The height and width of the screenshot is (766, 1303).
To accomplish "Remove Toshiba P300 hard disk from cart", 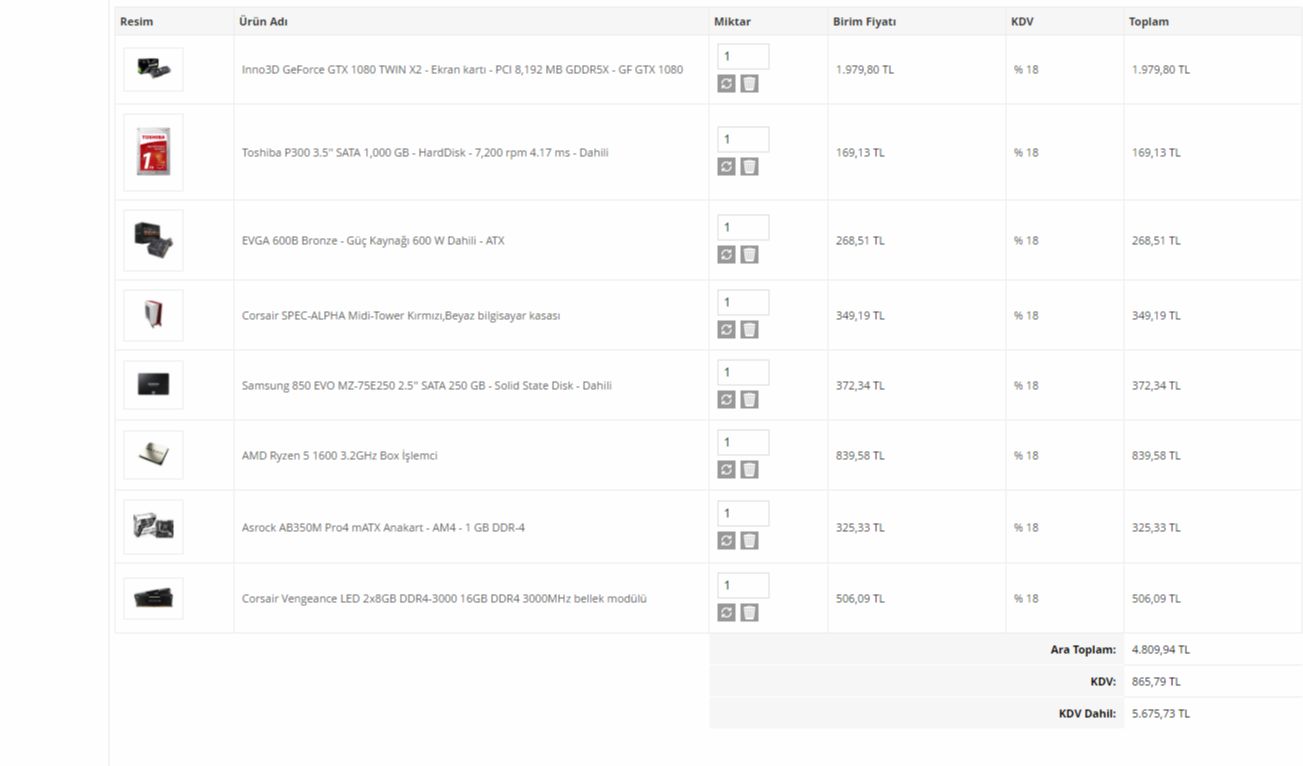I will click(749, 167).
